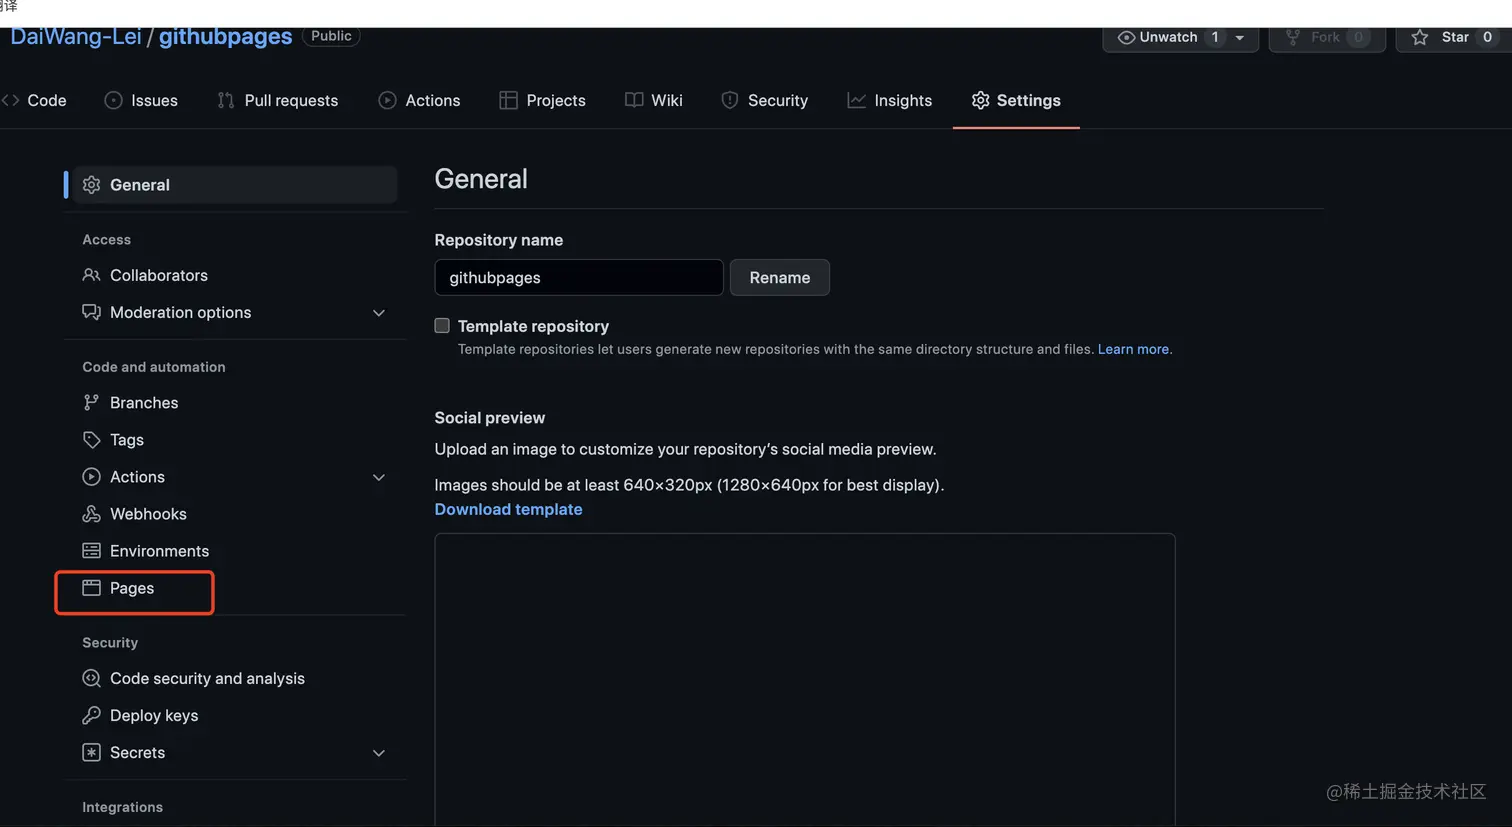Select the Settings tab

pyautogui.click(x=1016, y=100)
